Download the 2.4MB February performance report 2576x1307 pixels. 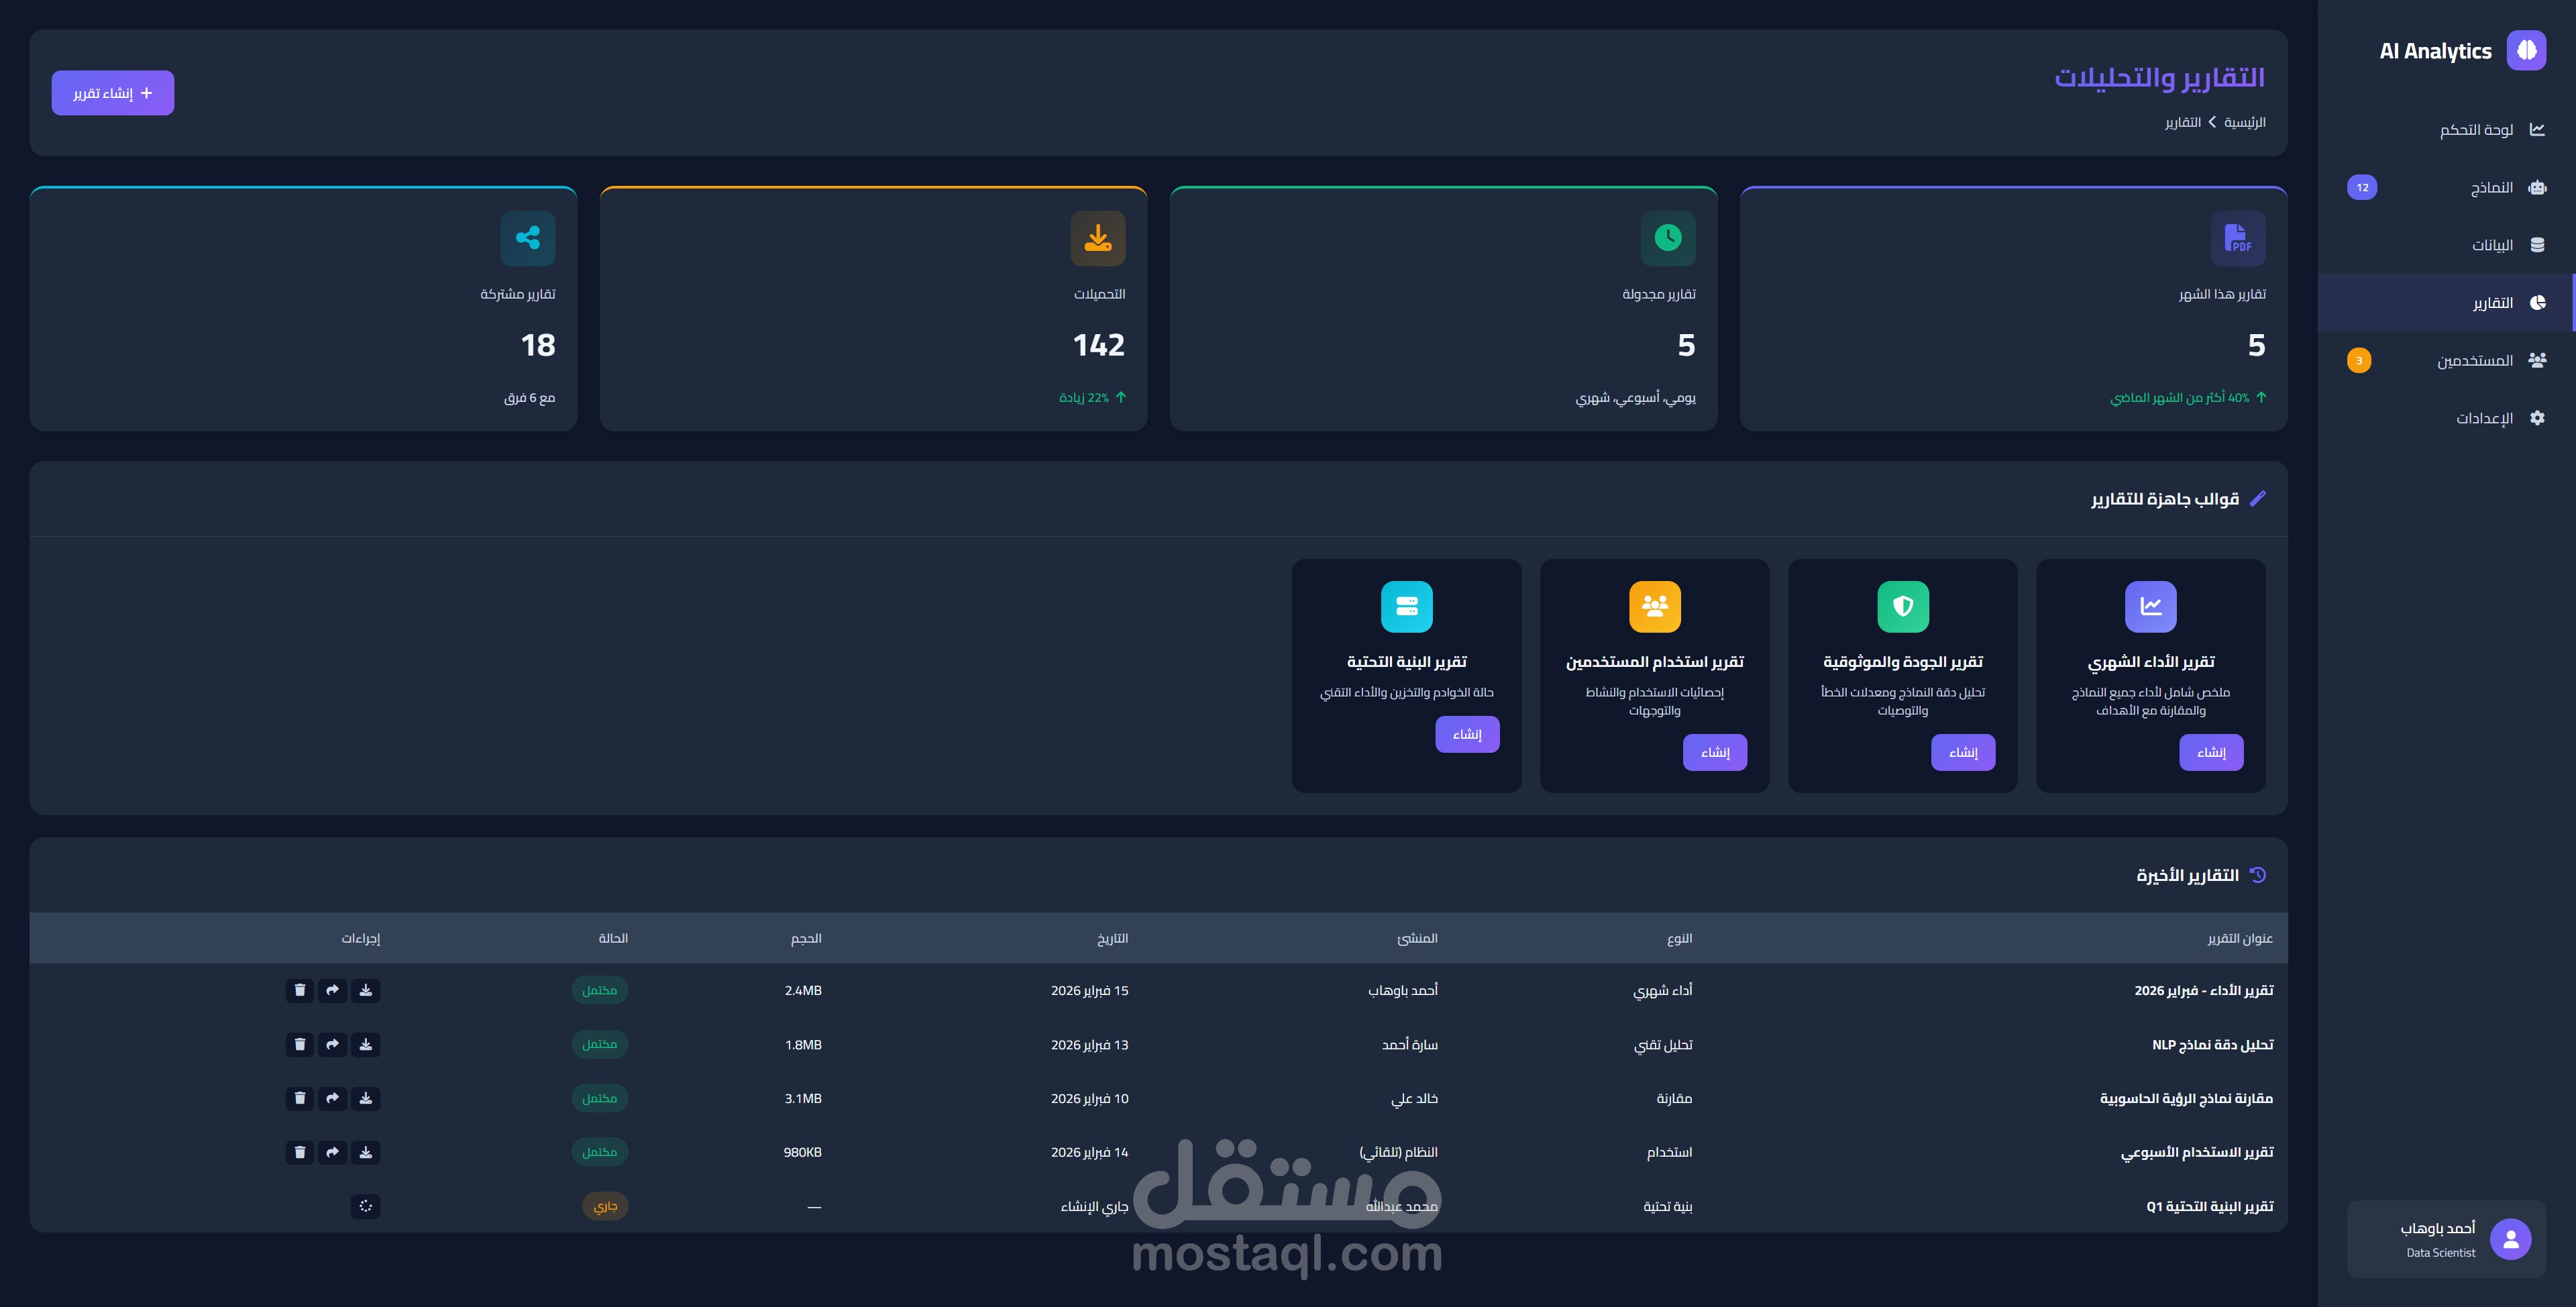[x=366, y=990]
